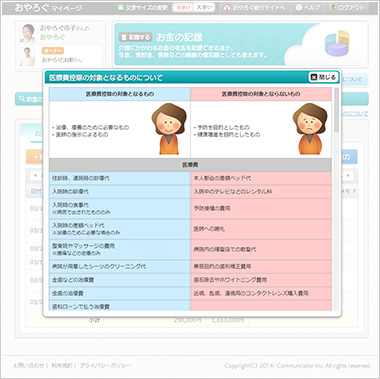Image resolution: width=380 pixels, height=379 pixels.
Task: Set text size to 小さい
Action: (183, 7)
